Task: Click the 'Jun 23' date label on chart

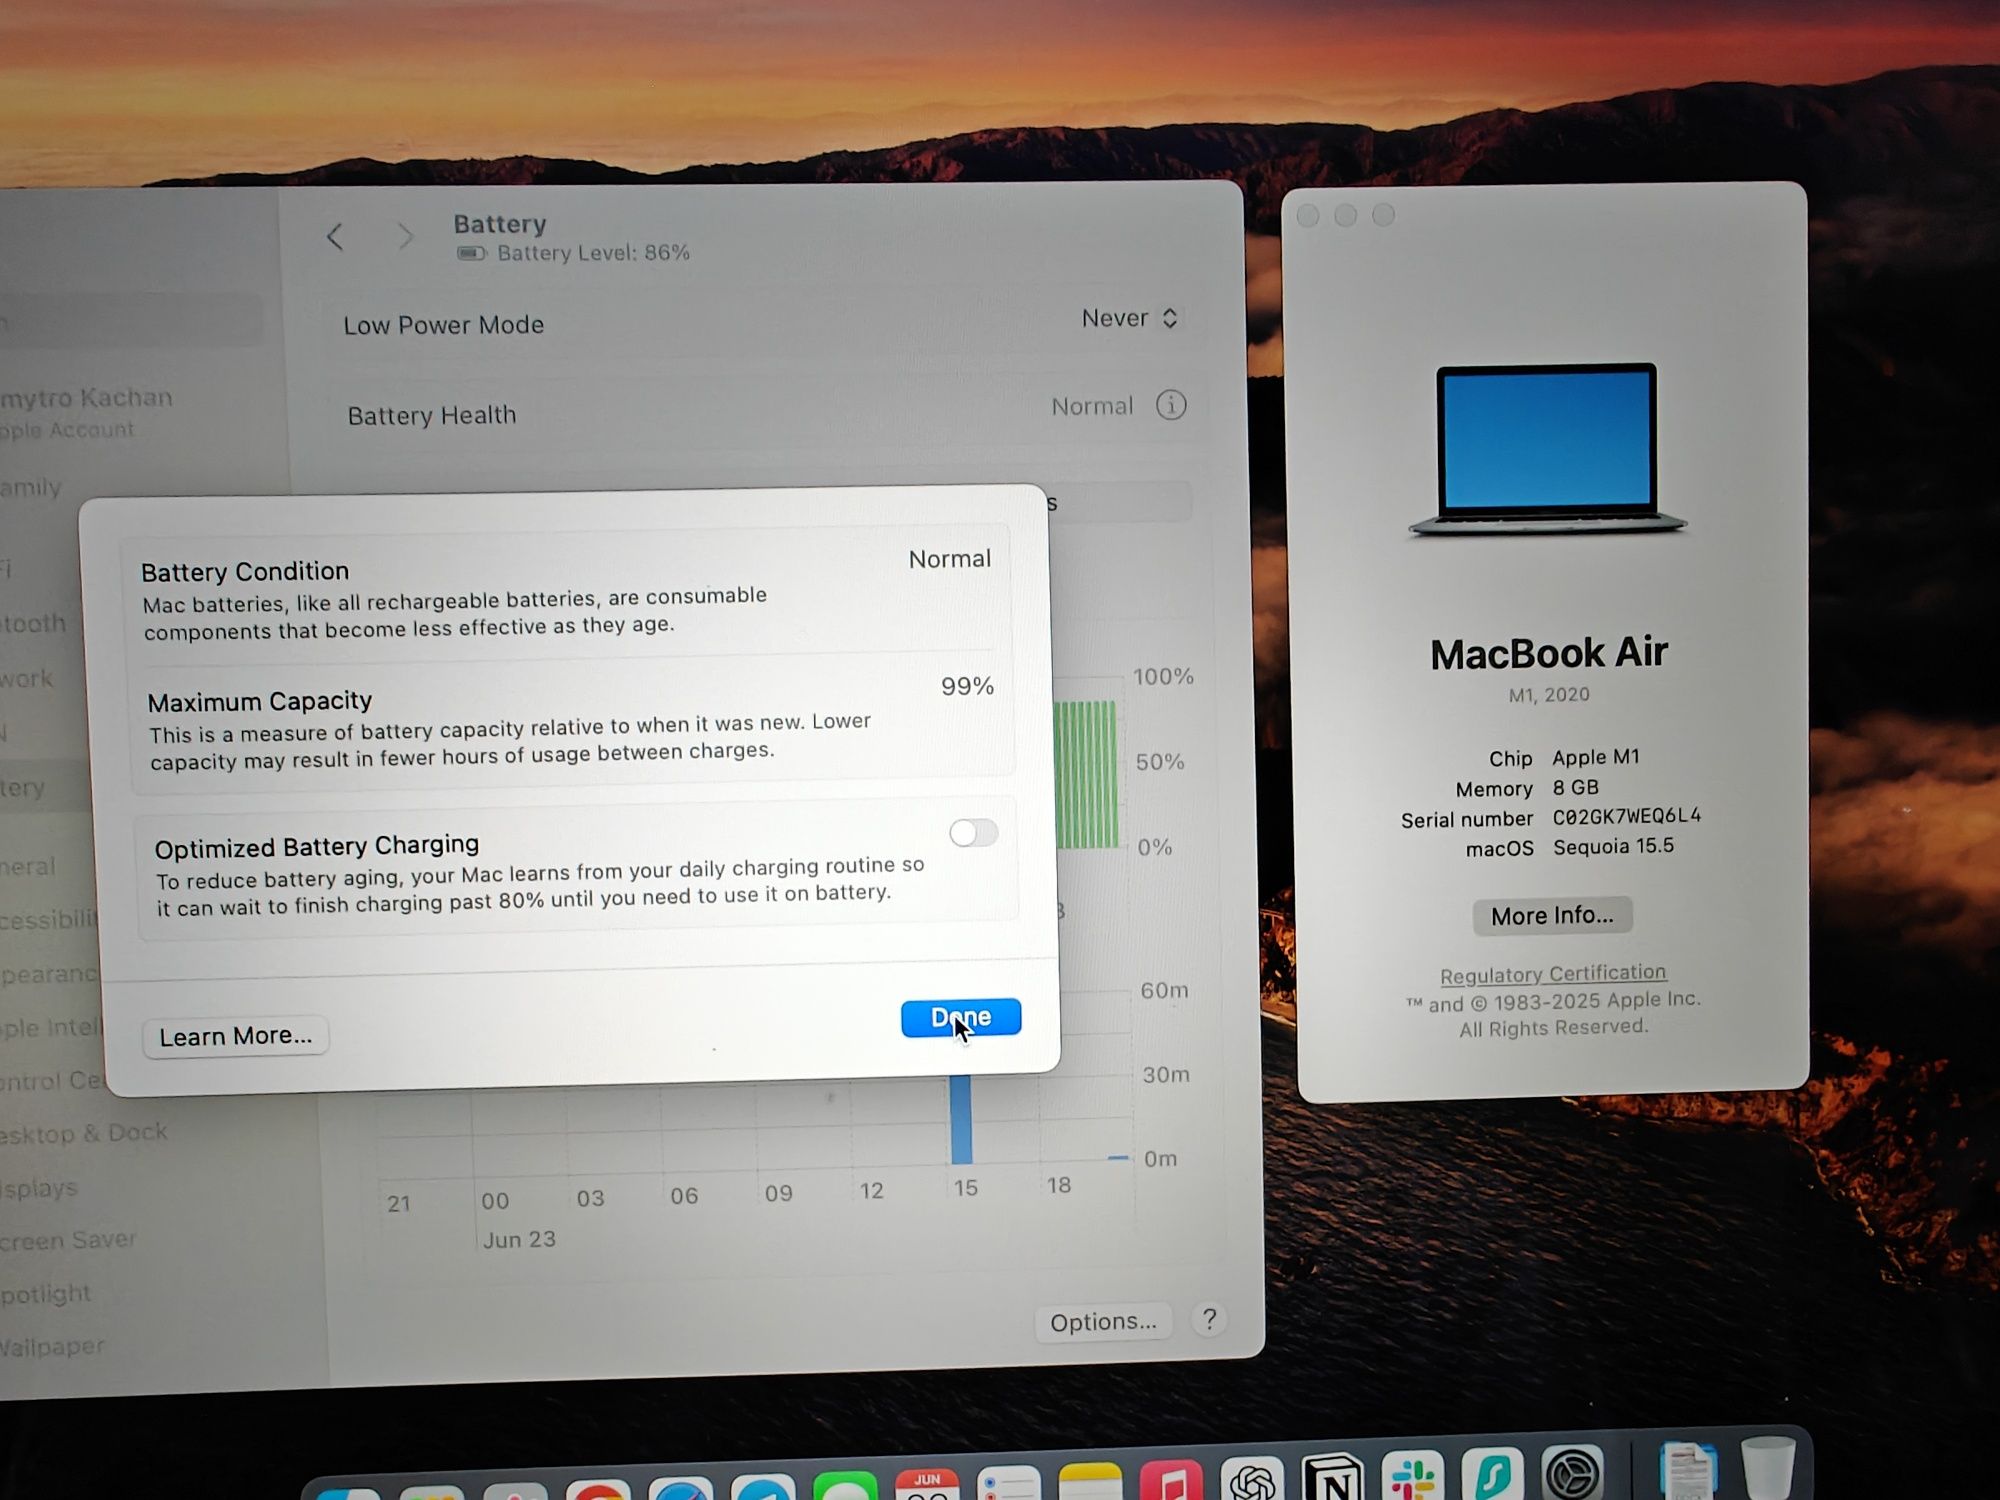Action: 519,1240
